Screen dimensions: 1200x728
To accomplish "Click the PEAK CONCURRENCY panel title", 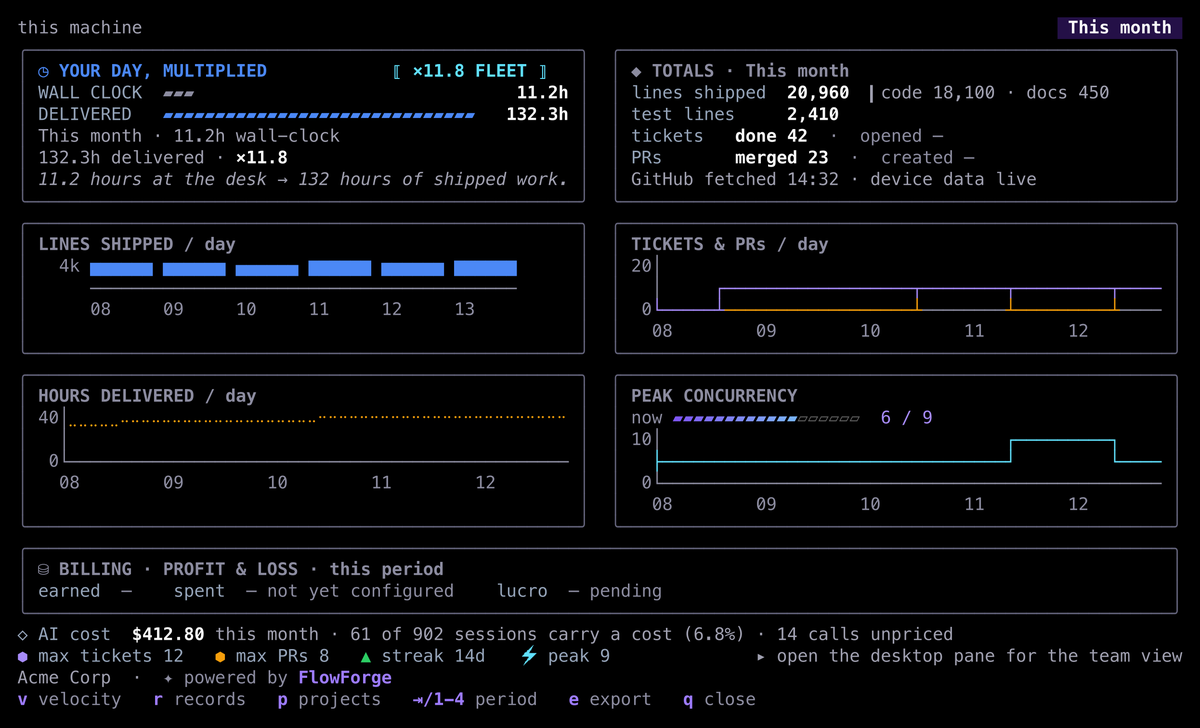I will point(714,396).
